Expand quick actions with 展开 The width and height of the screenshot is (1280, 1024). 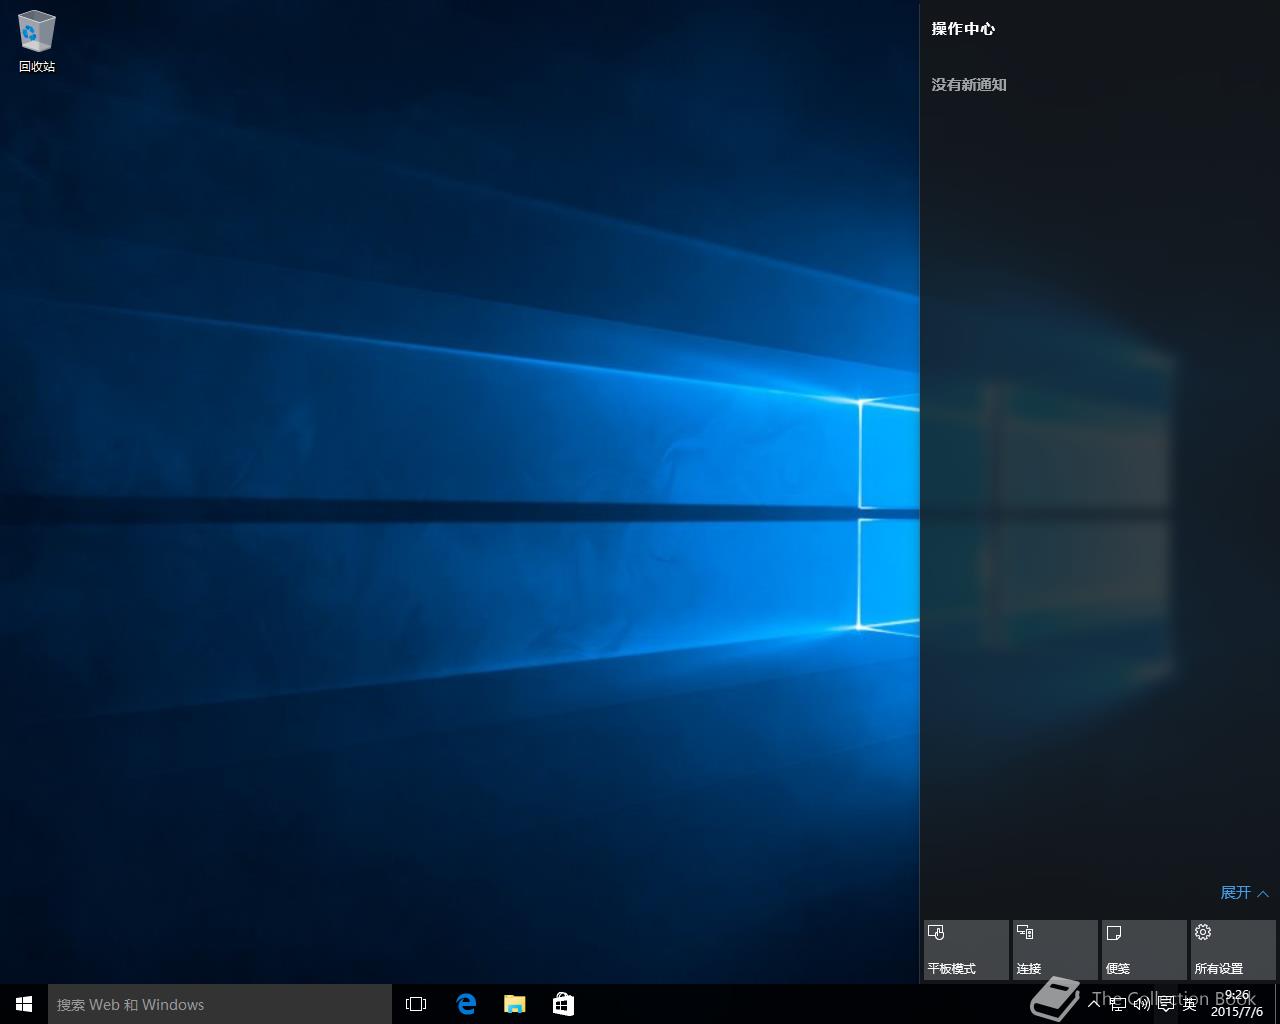point(1244,892)
